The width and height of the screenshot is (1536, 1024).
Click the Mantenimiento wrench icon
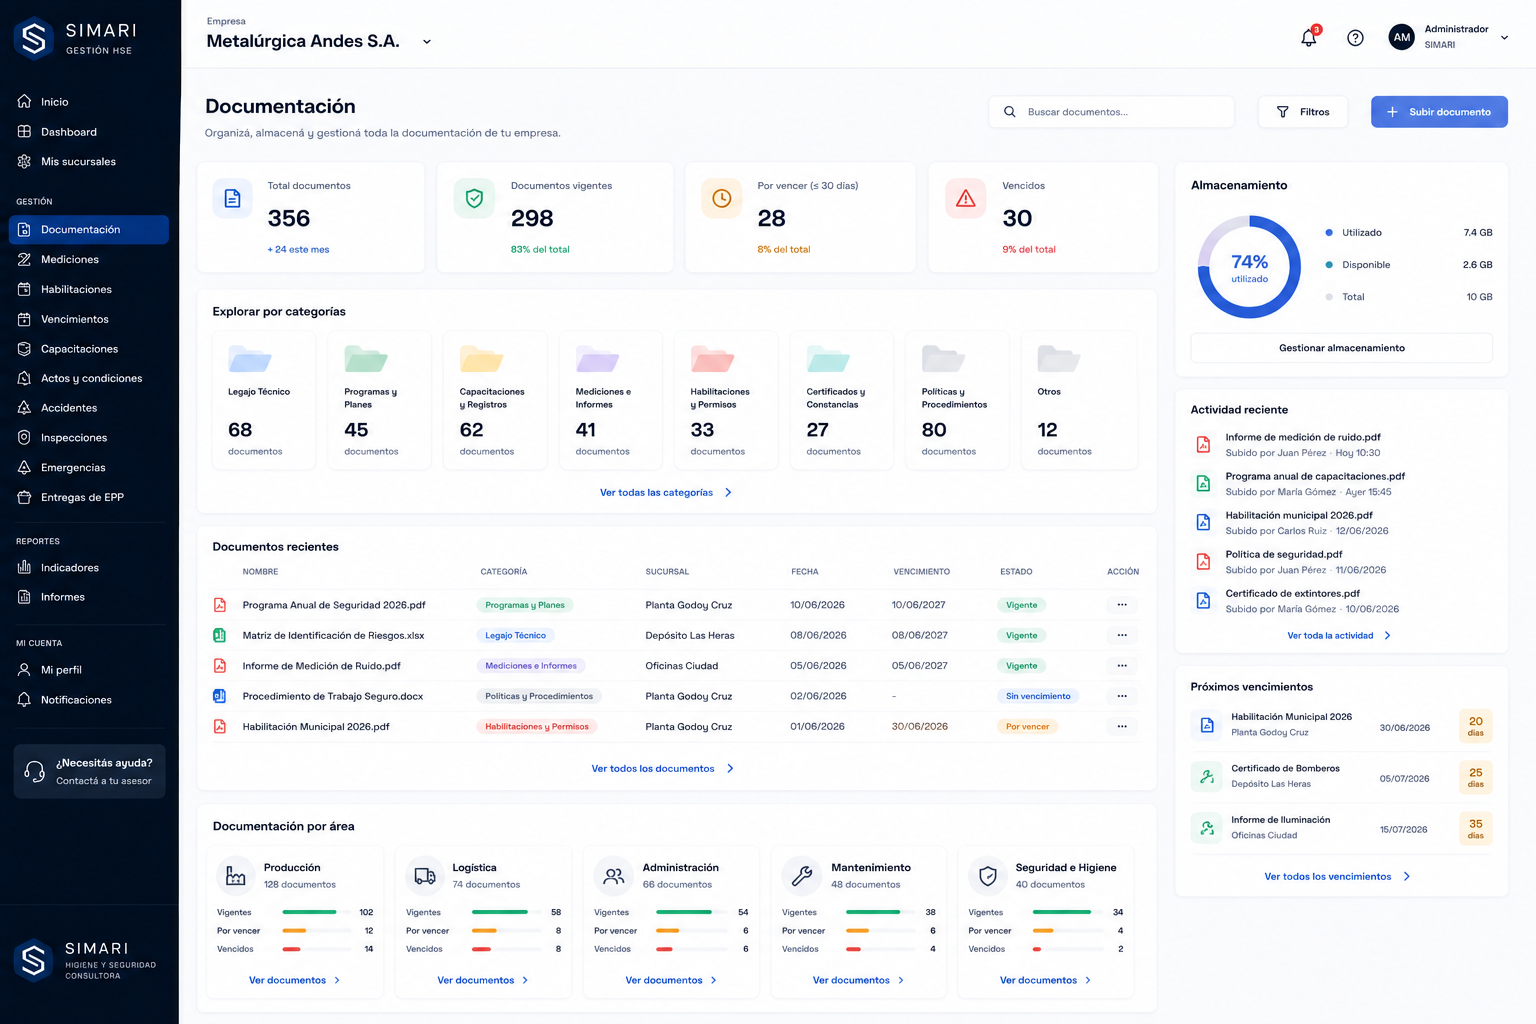802,876
